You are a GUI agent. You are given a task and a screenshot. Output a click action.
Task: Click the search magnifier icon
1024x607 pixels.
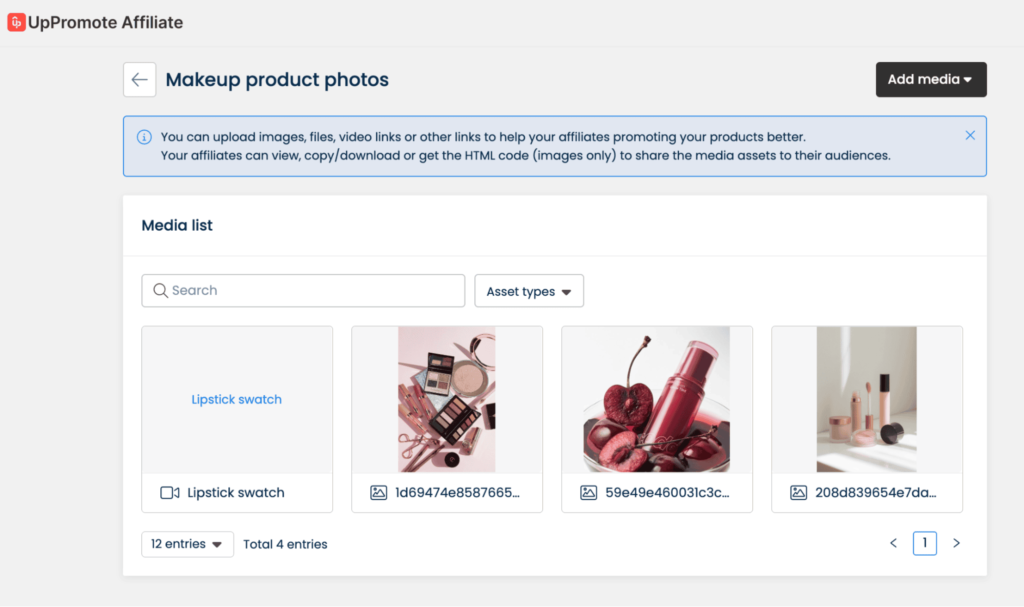(x=160, y=290)
